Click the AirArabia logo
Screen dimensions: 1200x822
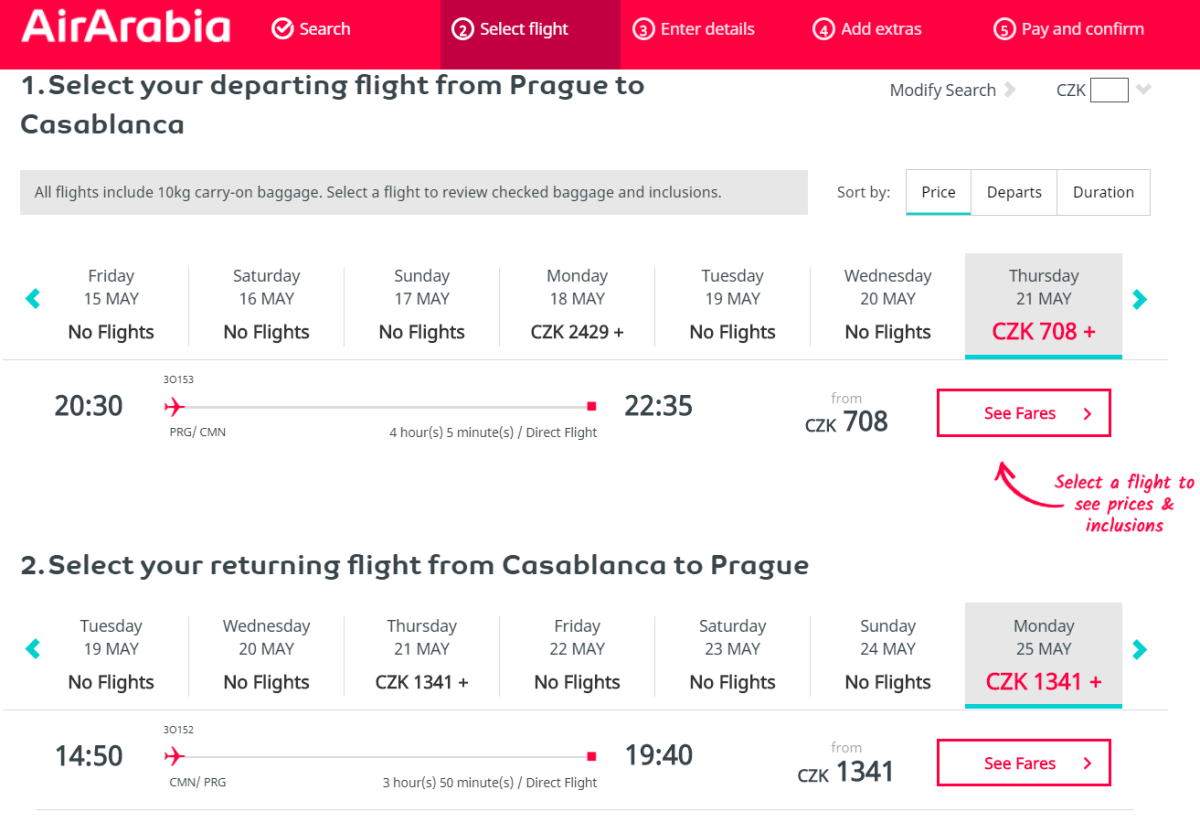[126, 28]
